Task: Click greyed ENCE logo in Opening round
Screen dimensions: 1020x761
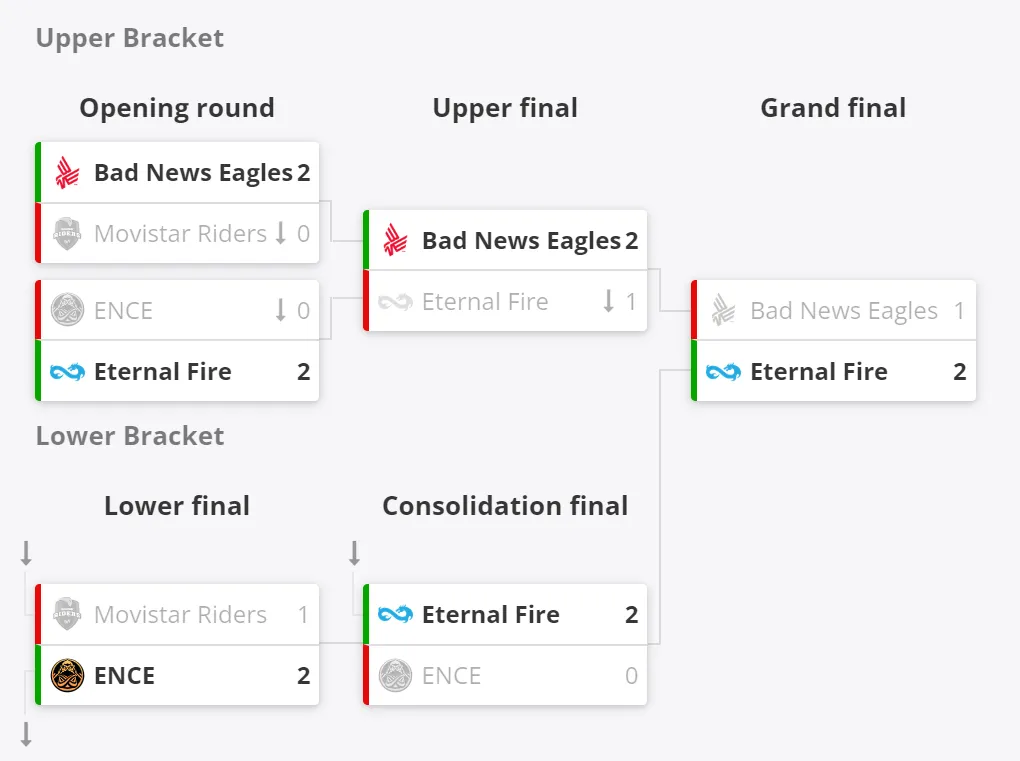Action: pos(68,310)
